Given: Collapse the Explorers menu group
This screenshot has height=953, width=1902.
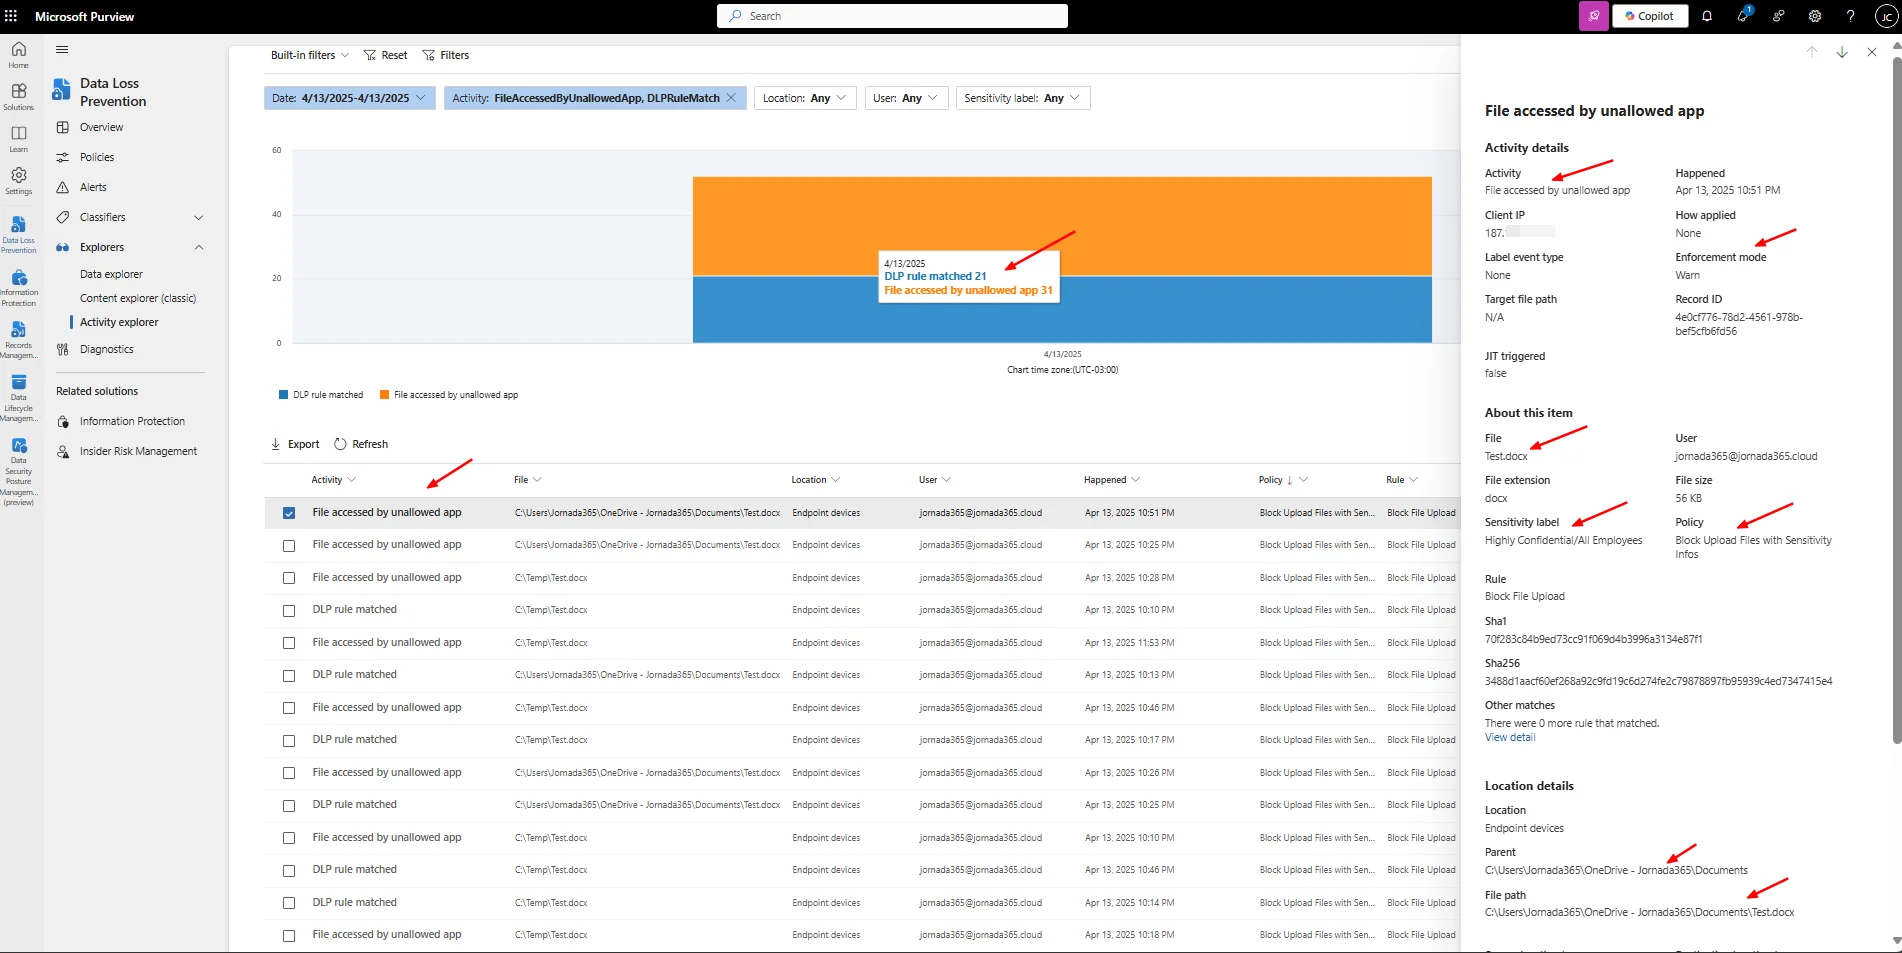Looking at the screenshot, I should pos(198,247).
